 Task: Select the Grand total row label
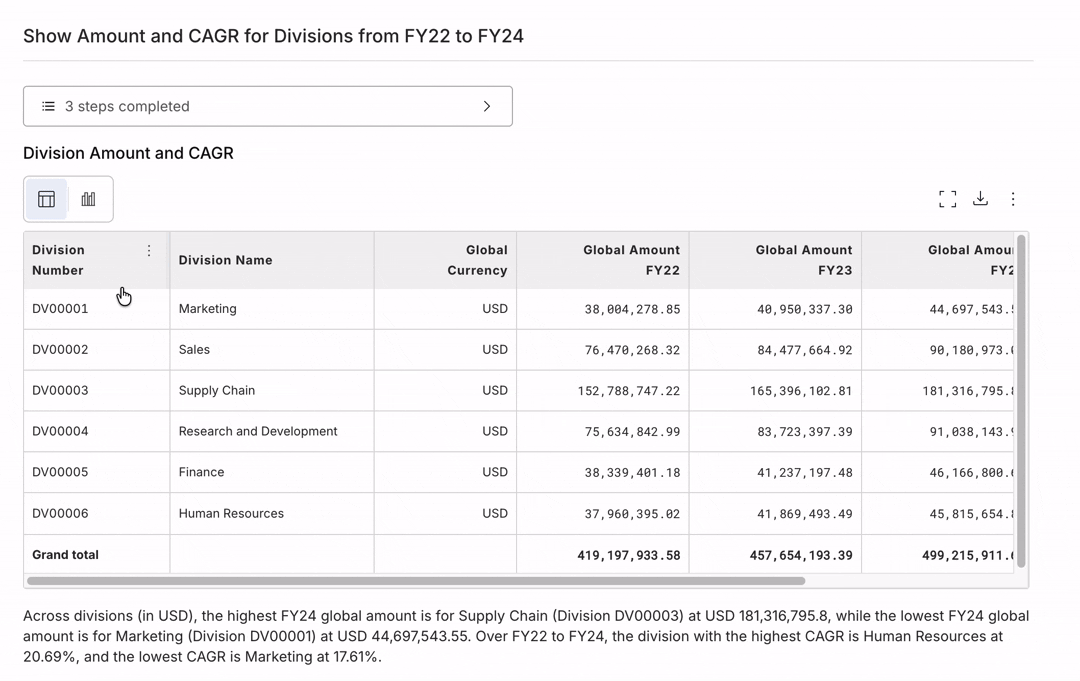tap(65, 555)
